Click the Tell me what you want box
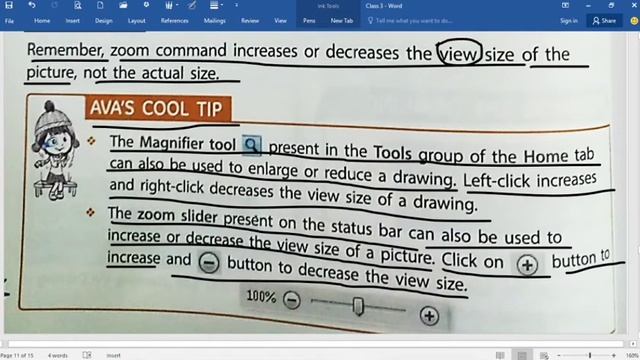 click(x=410, y=21)
